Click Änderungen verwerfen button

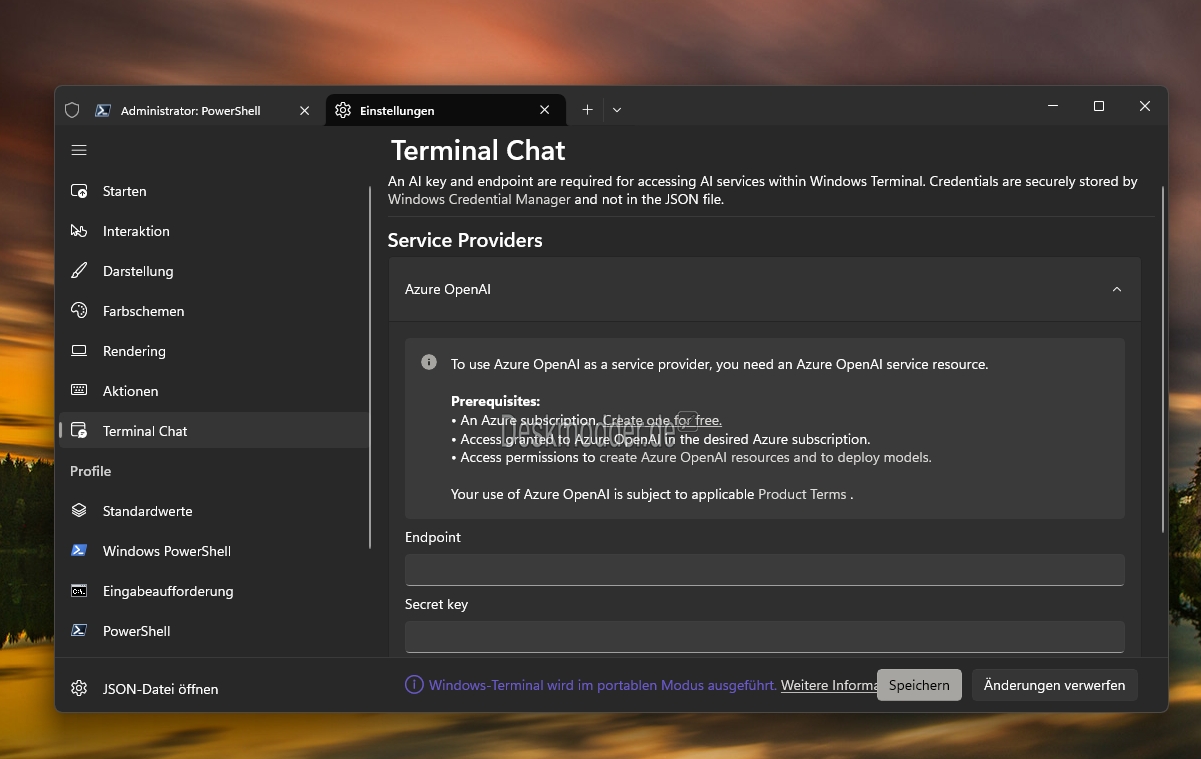1054,685
